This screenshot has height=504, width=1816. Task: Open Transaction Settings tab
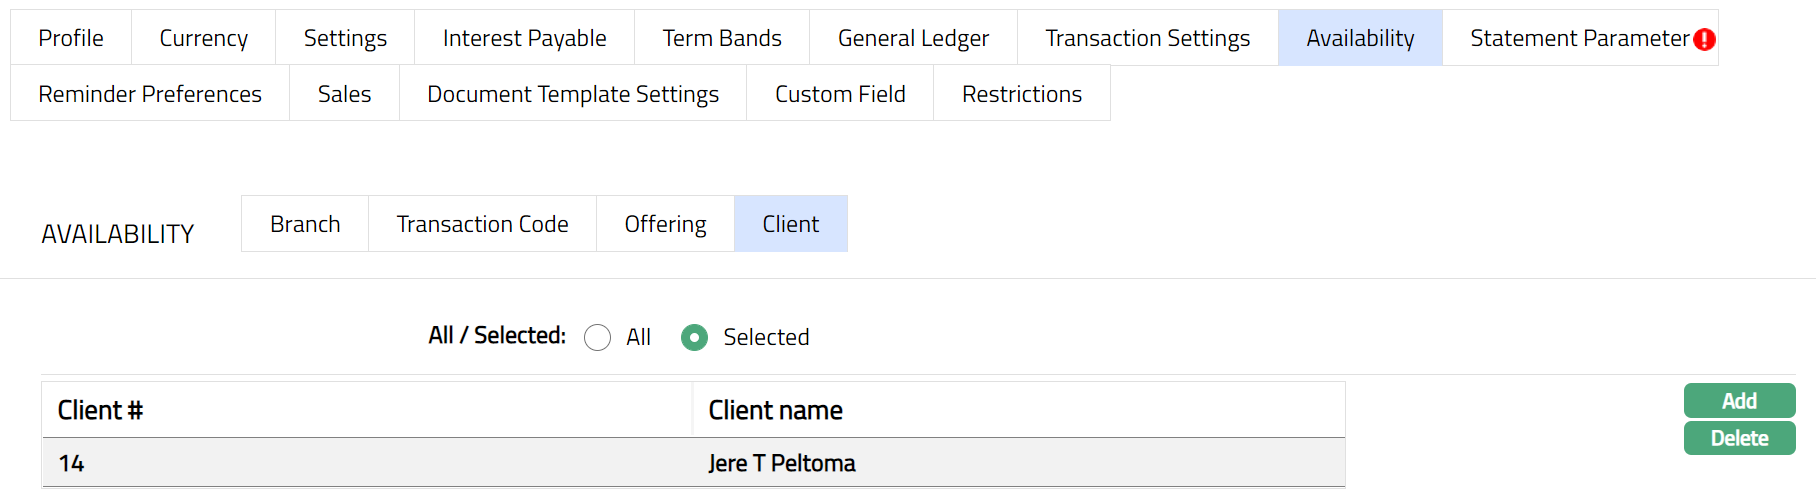(x=1147, y=38)
